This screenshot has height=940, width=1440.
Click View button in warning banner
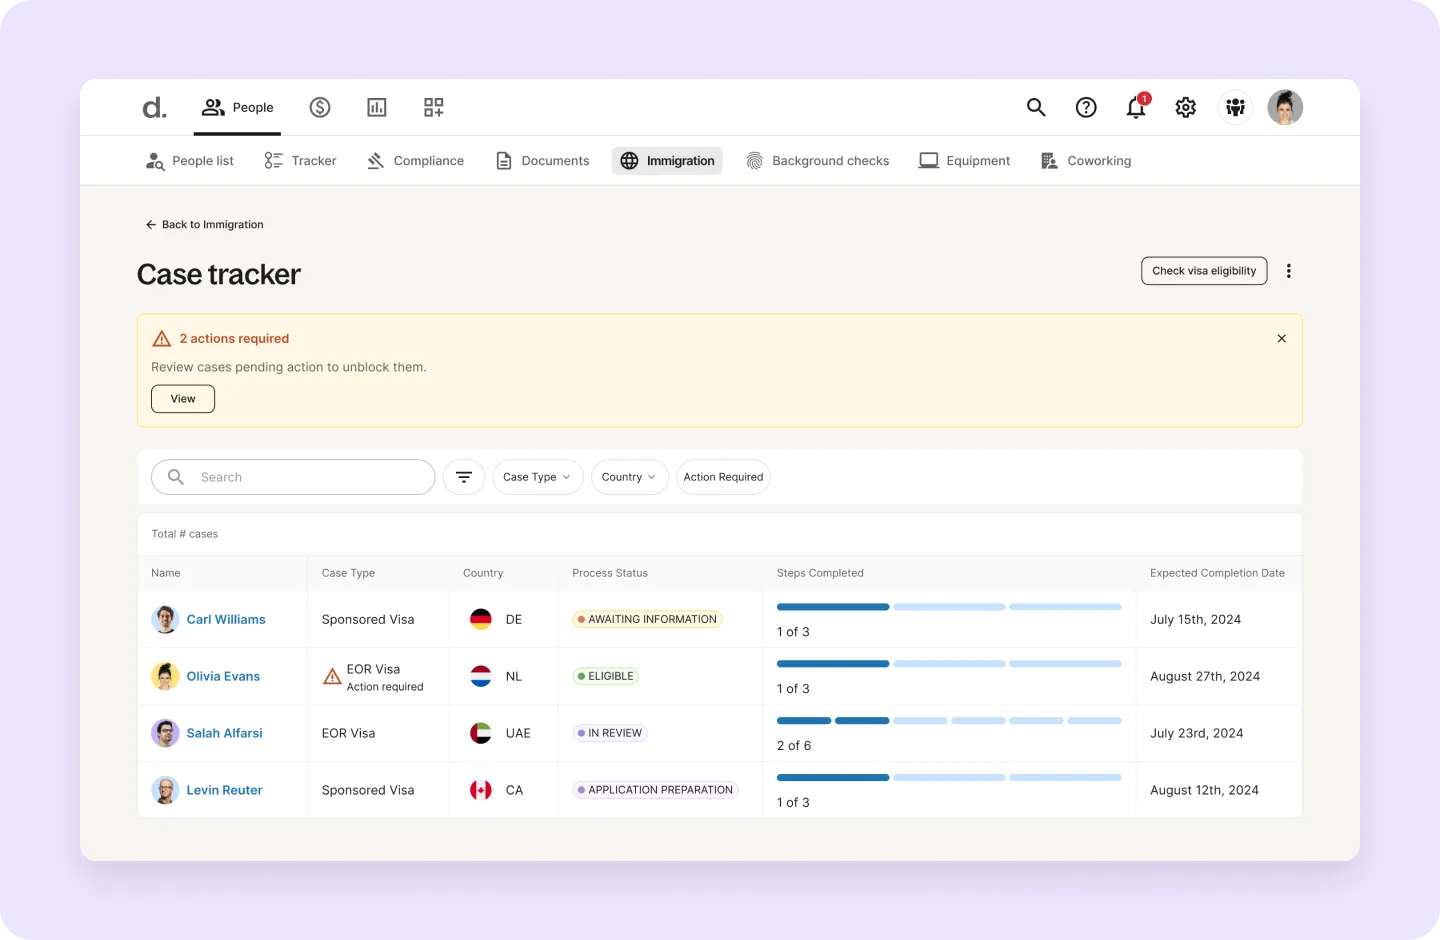coord(183,399)
